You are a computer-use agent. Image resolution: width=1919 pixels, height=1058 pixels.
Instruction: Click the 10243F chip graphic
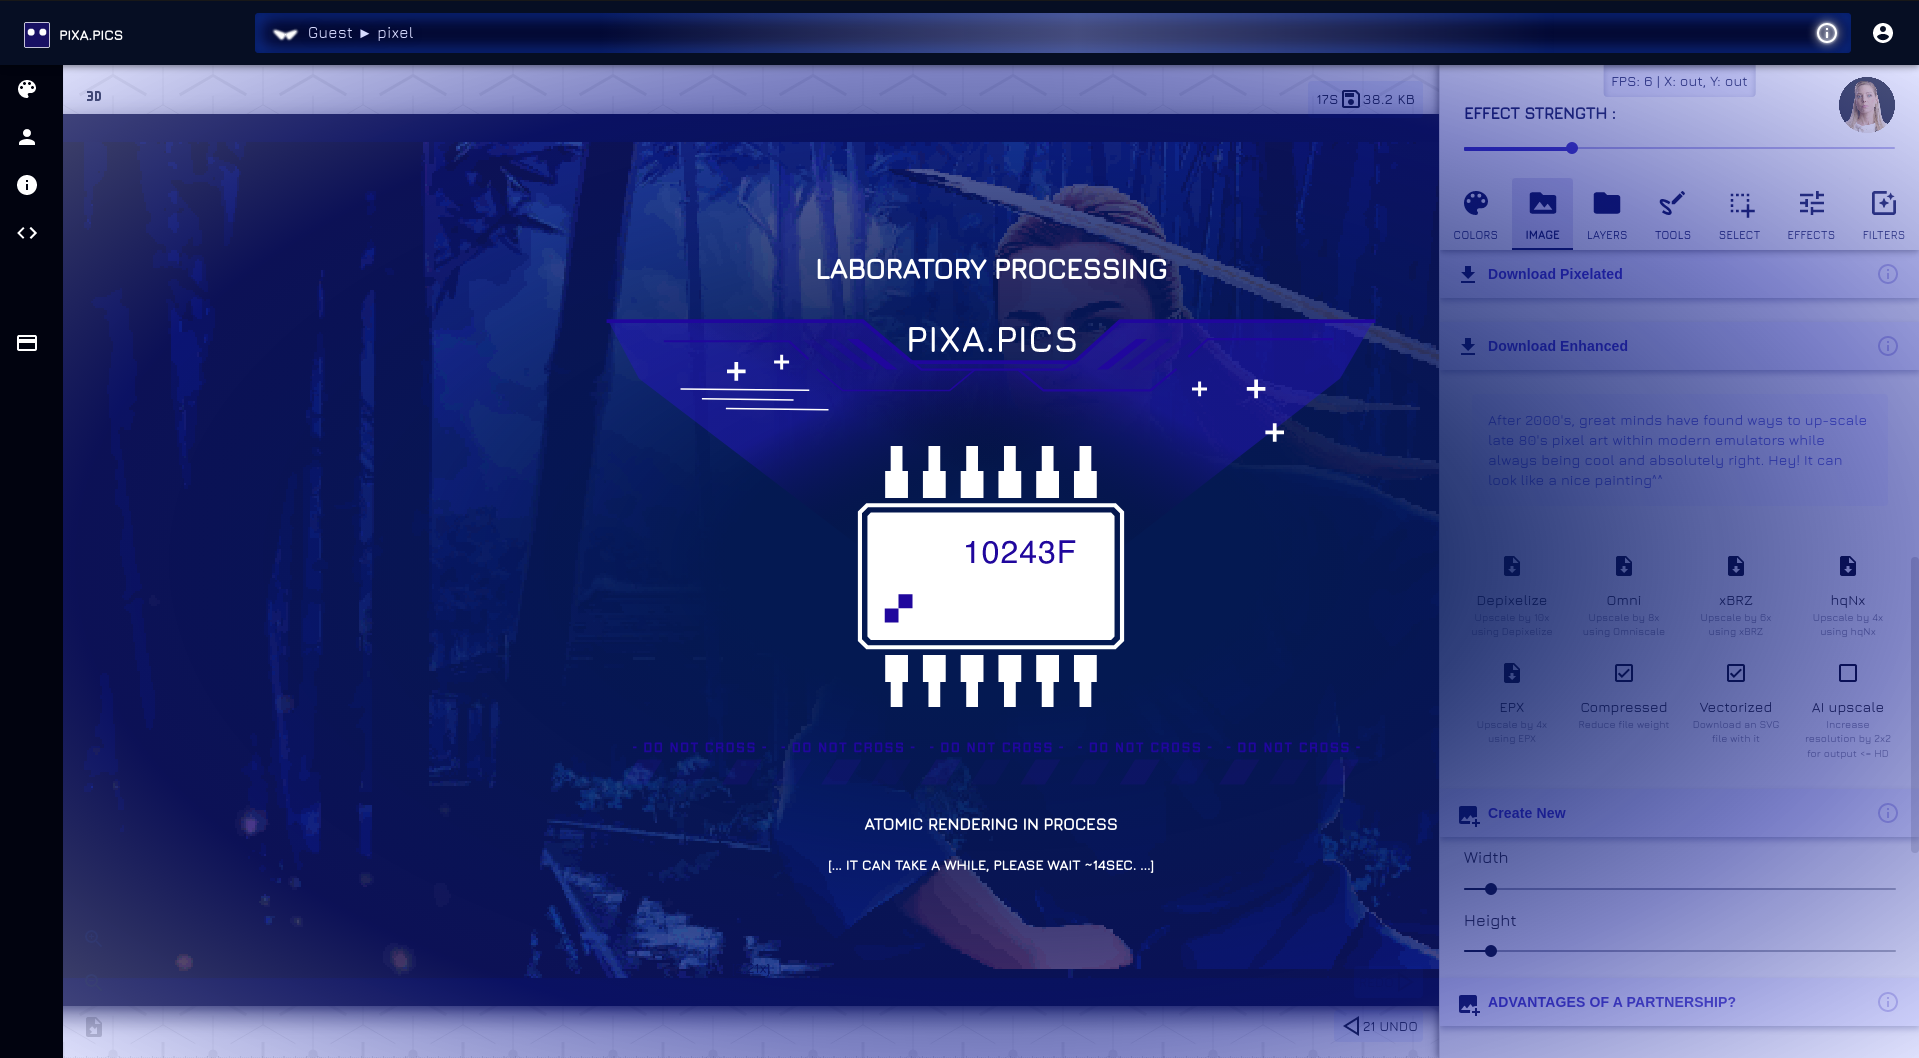(x=991, y=576)
